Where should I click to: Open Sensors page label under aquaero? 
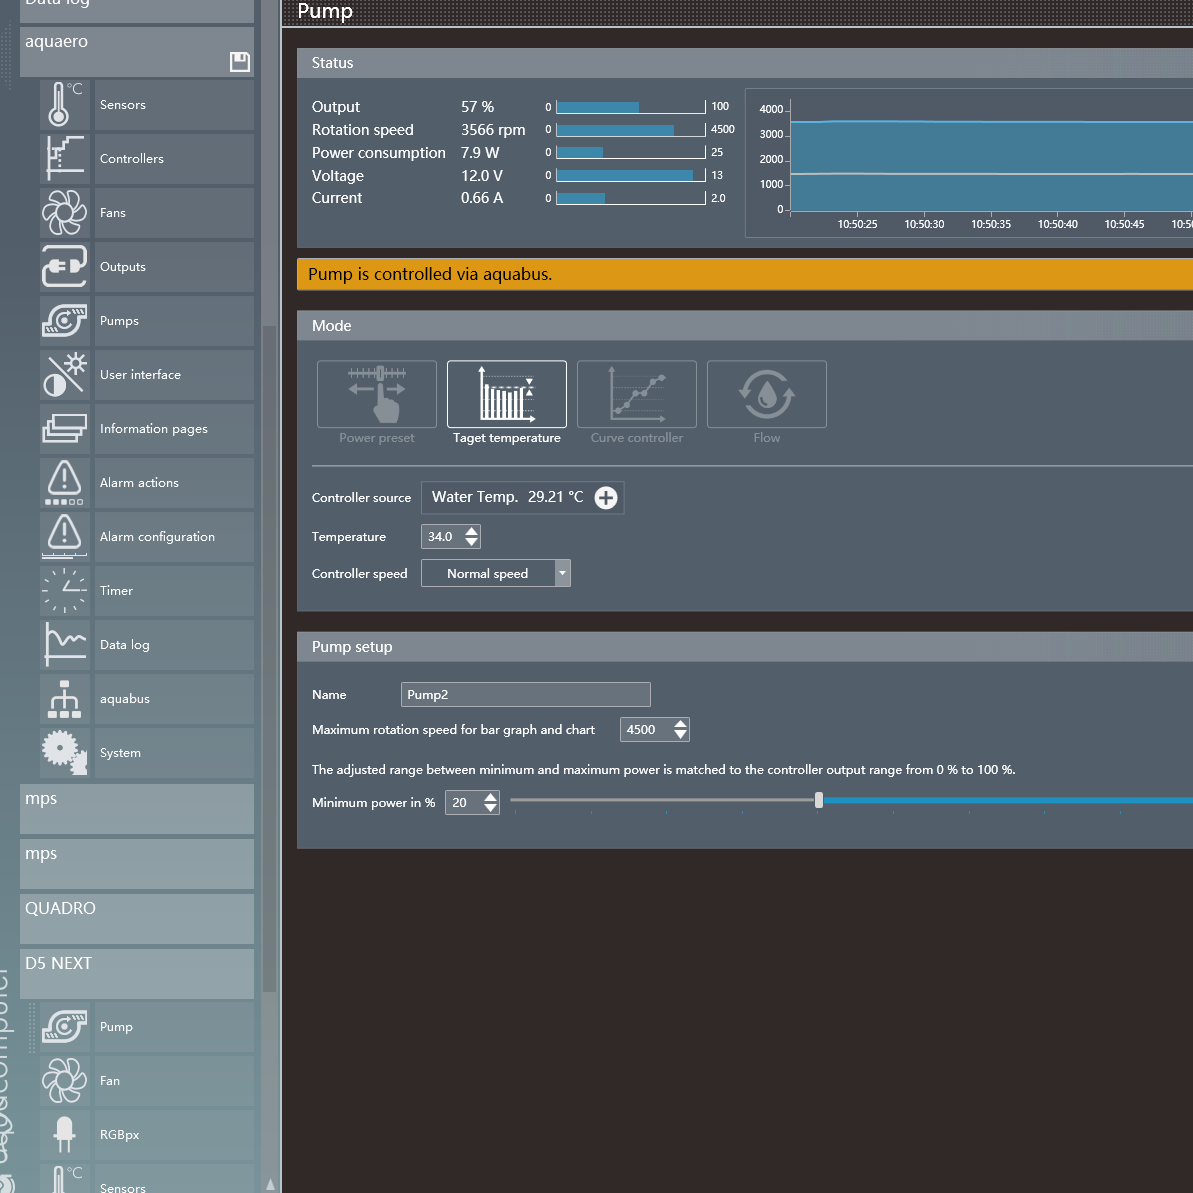174,105
